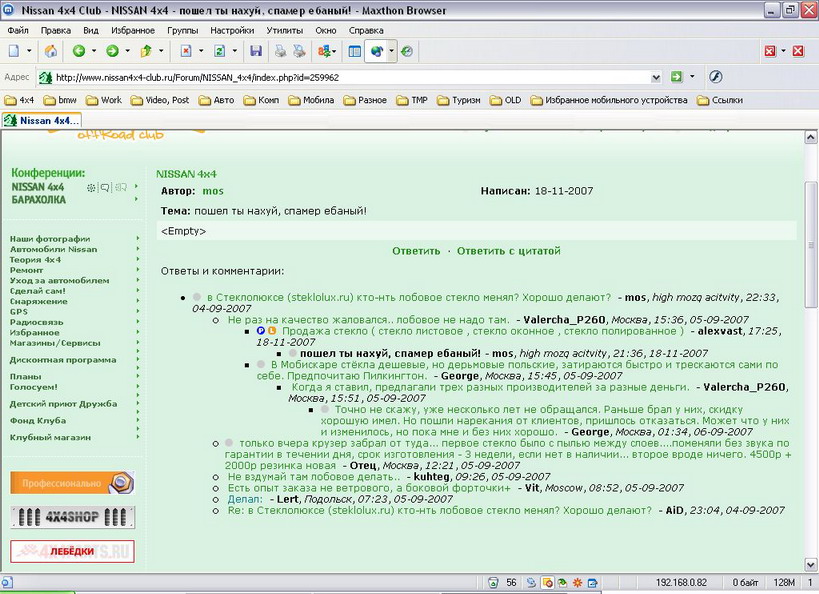Click orange sun icon in status bar
This screenshot has width=819, height=594.
click(578, 583)
